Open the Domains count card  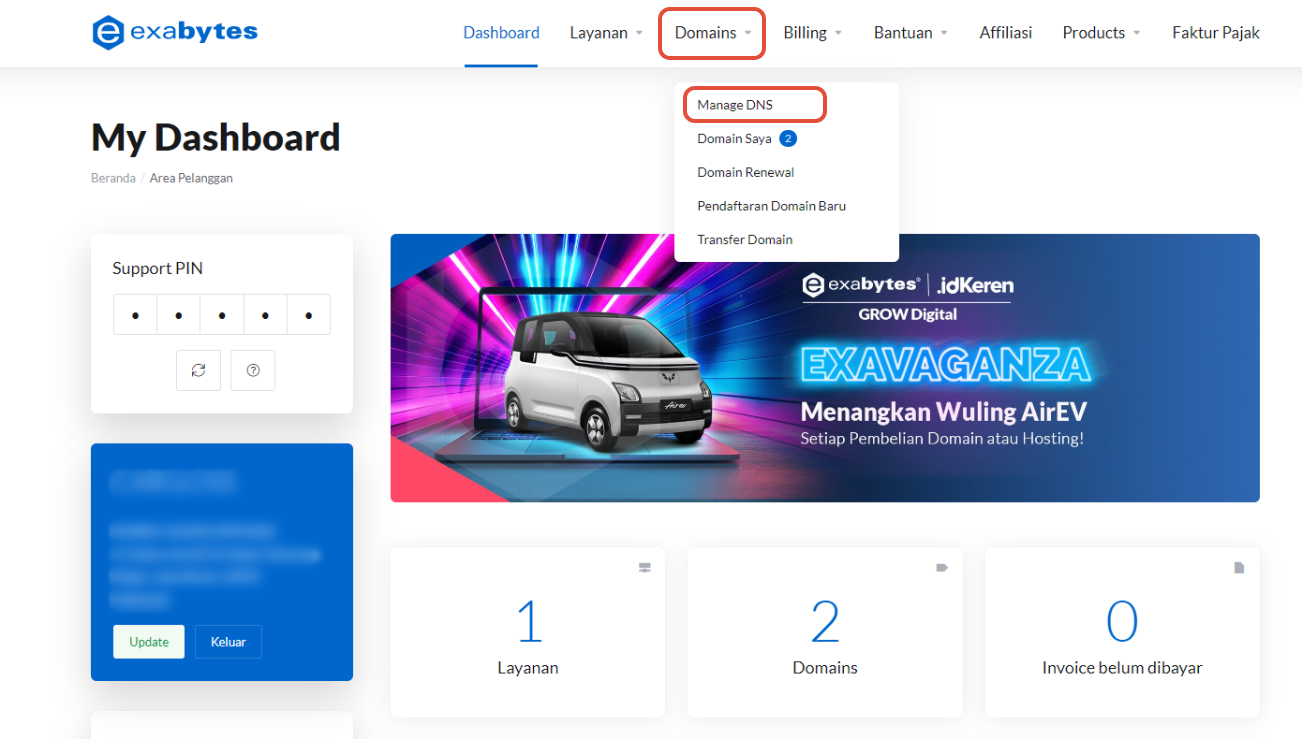click(825, 632)
